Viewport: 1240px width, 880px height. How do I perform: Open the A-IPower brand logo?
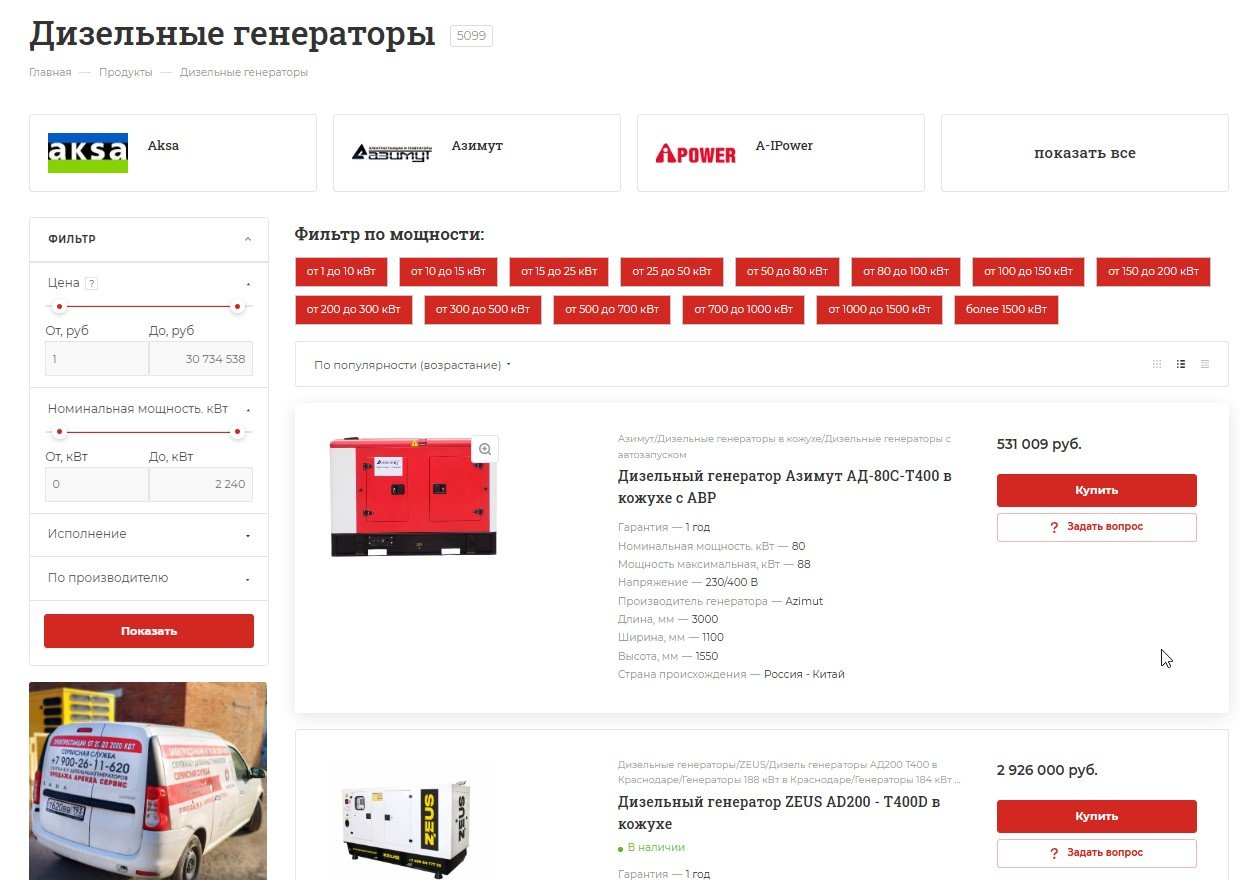click(x=696, y=154)
